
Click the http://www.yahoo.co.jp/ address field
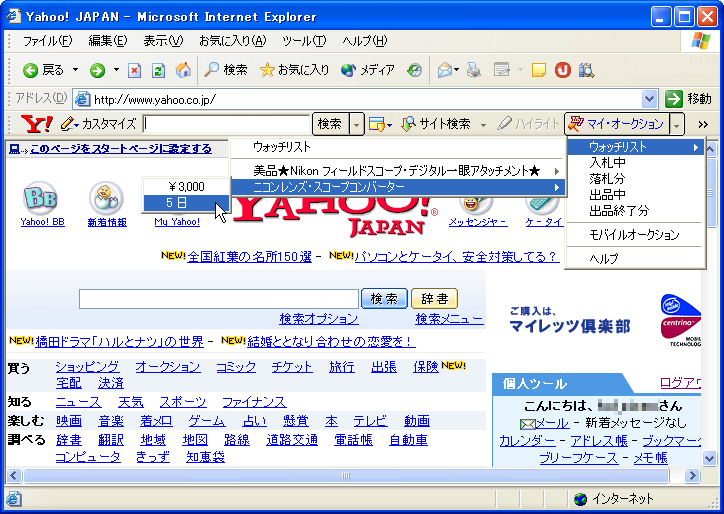coord(367,99)
